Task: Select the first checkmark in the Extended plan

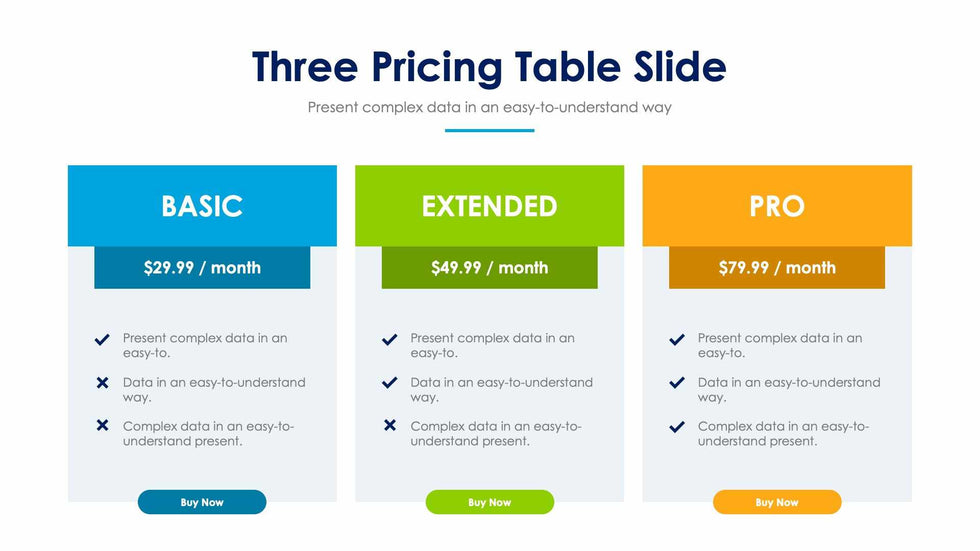Action: (x=390, y=340)
